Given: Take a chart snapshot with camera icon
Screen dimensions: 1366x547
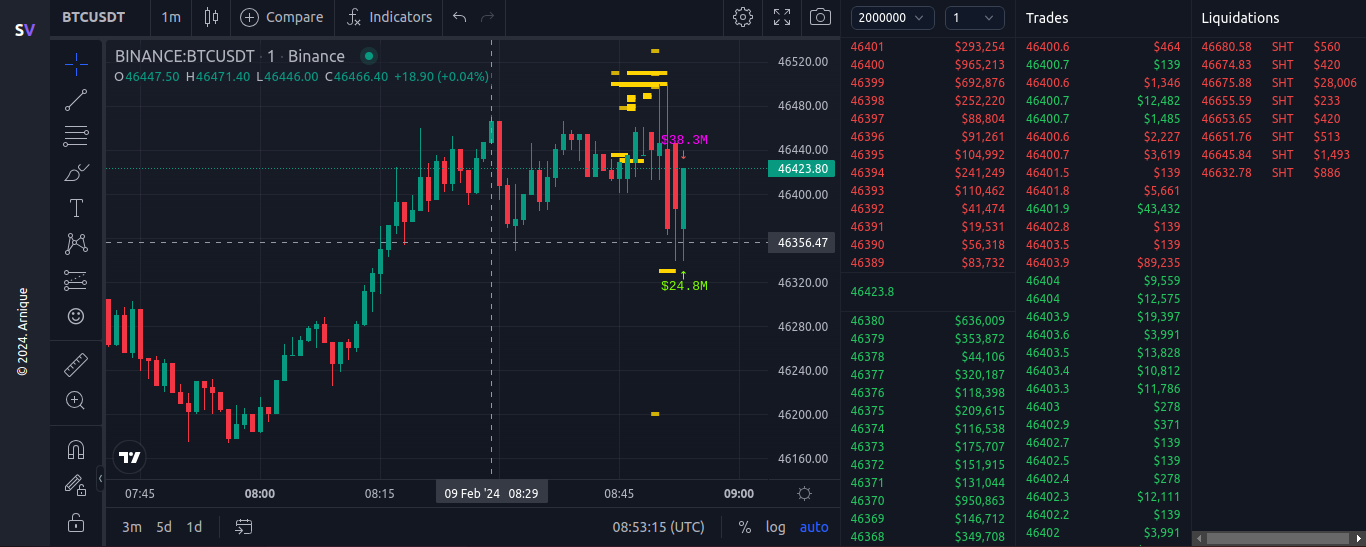Looking at the screenshot, I should (820, 17).
